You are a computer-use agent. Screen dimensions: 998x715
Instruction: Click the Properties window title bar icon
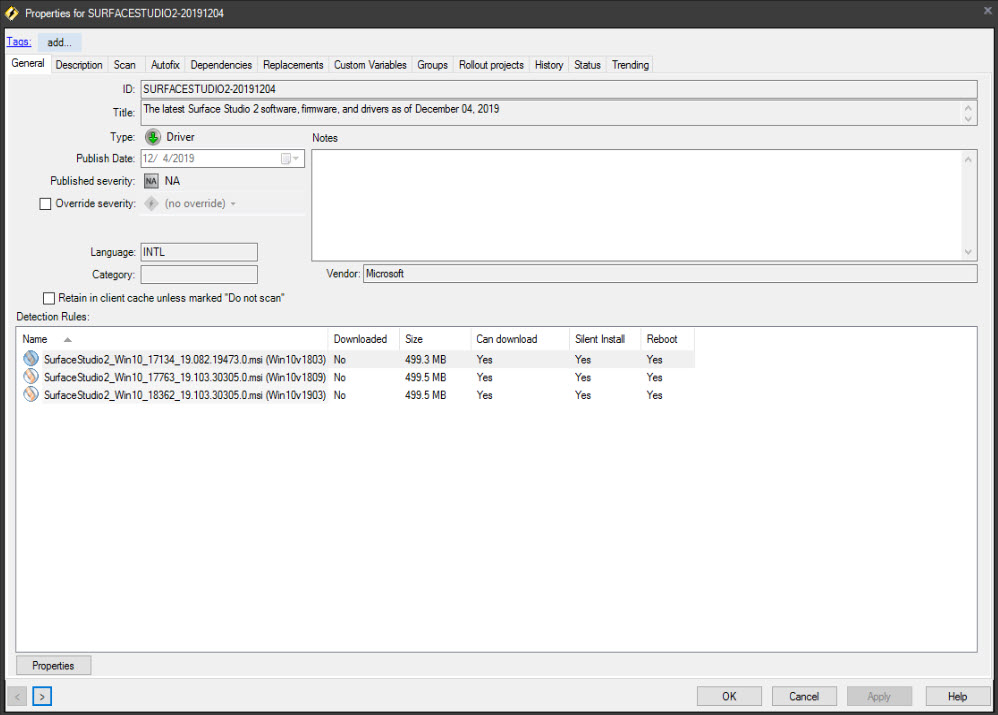12,13
